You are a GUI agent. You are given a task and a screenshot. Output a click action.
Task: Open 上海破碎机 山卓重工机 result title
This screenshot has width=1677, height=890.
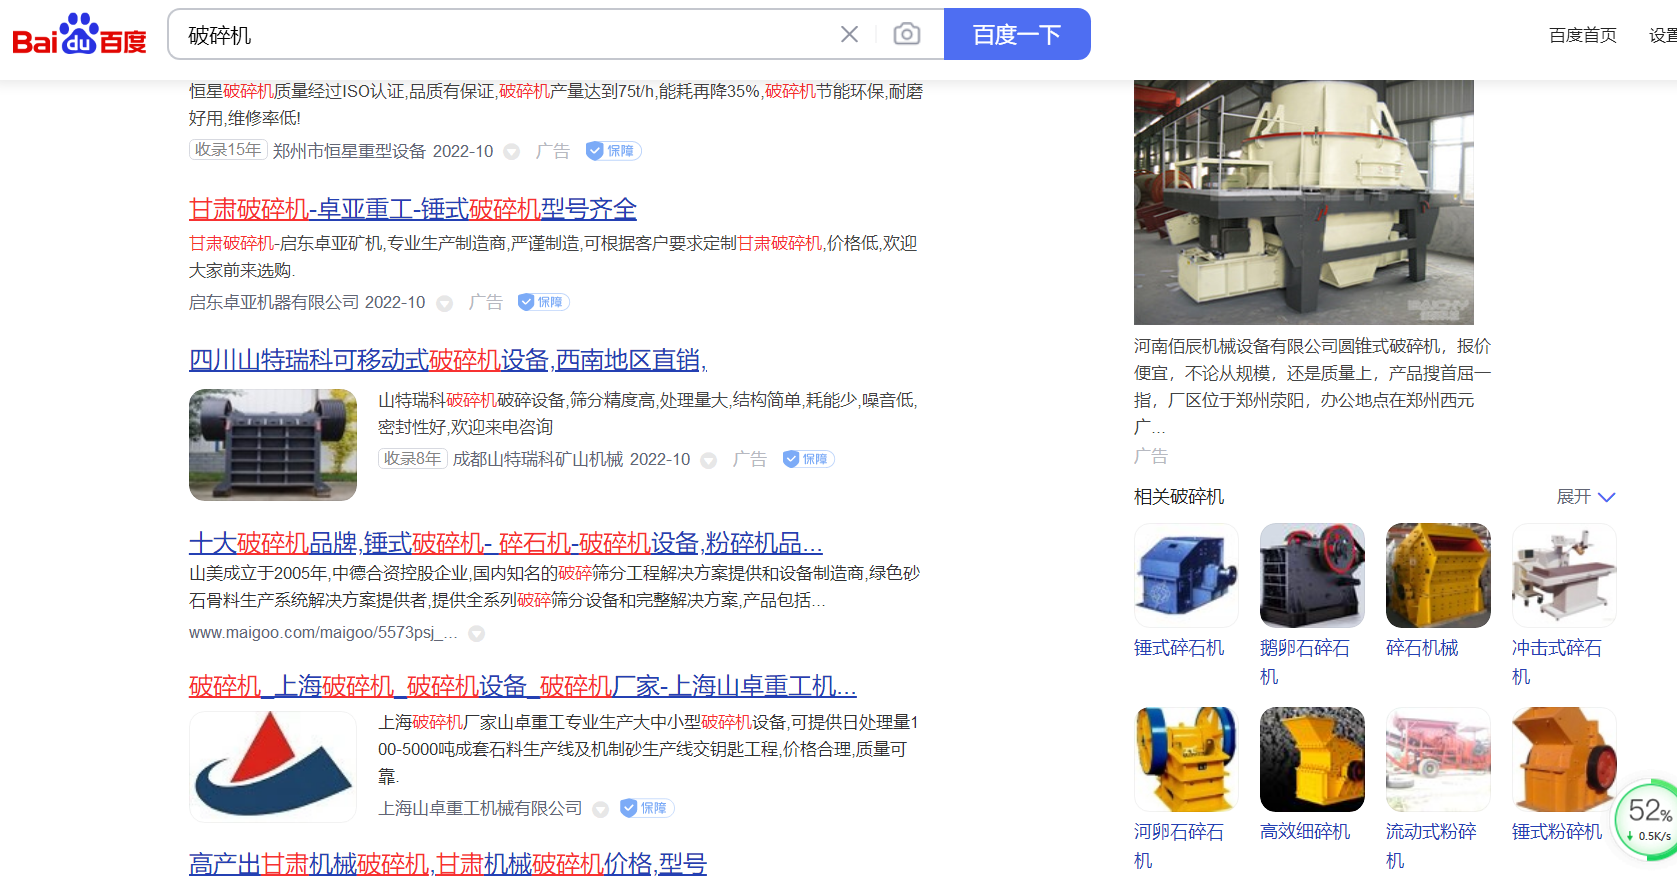click(523, 686)
